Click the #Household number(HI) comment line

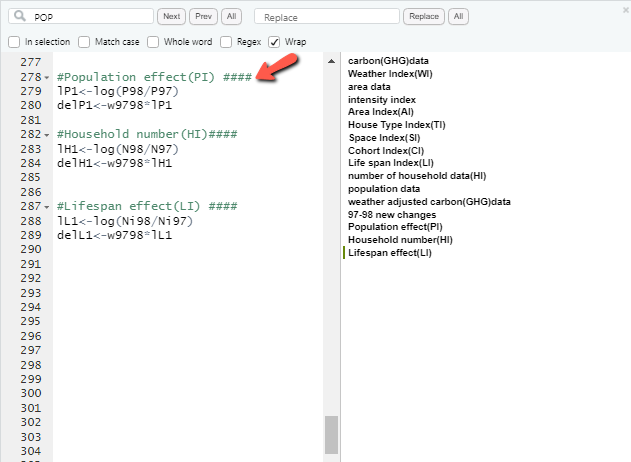pyautogui.click(x=147, y=134)
